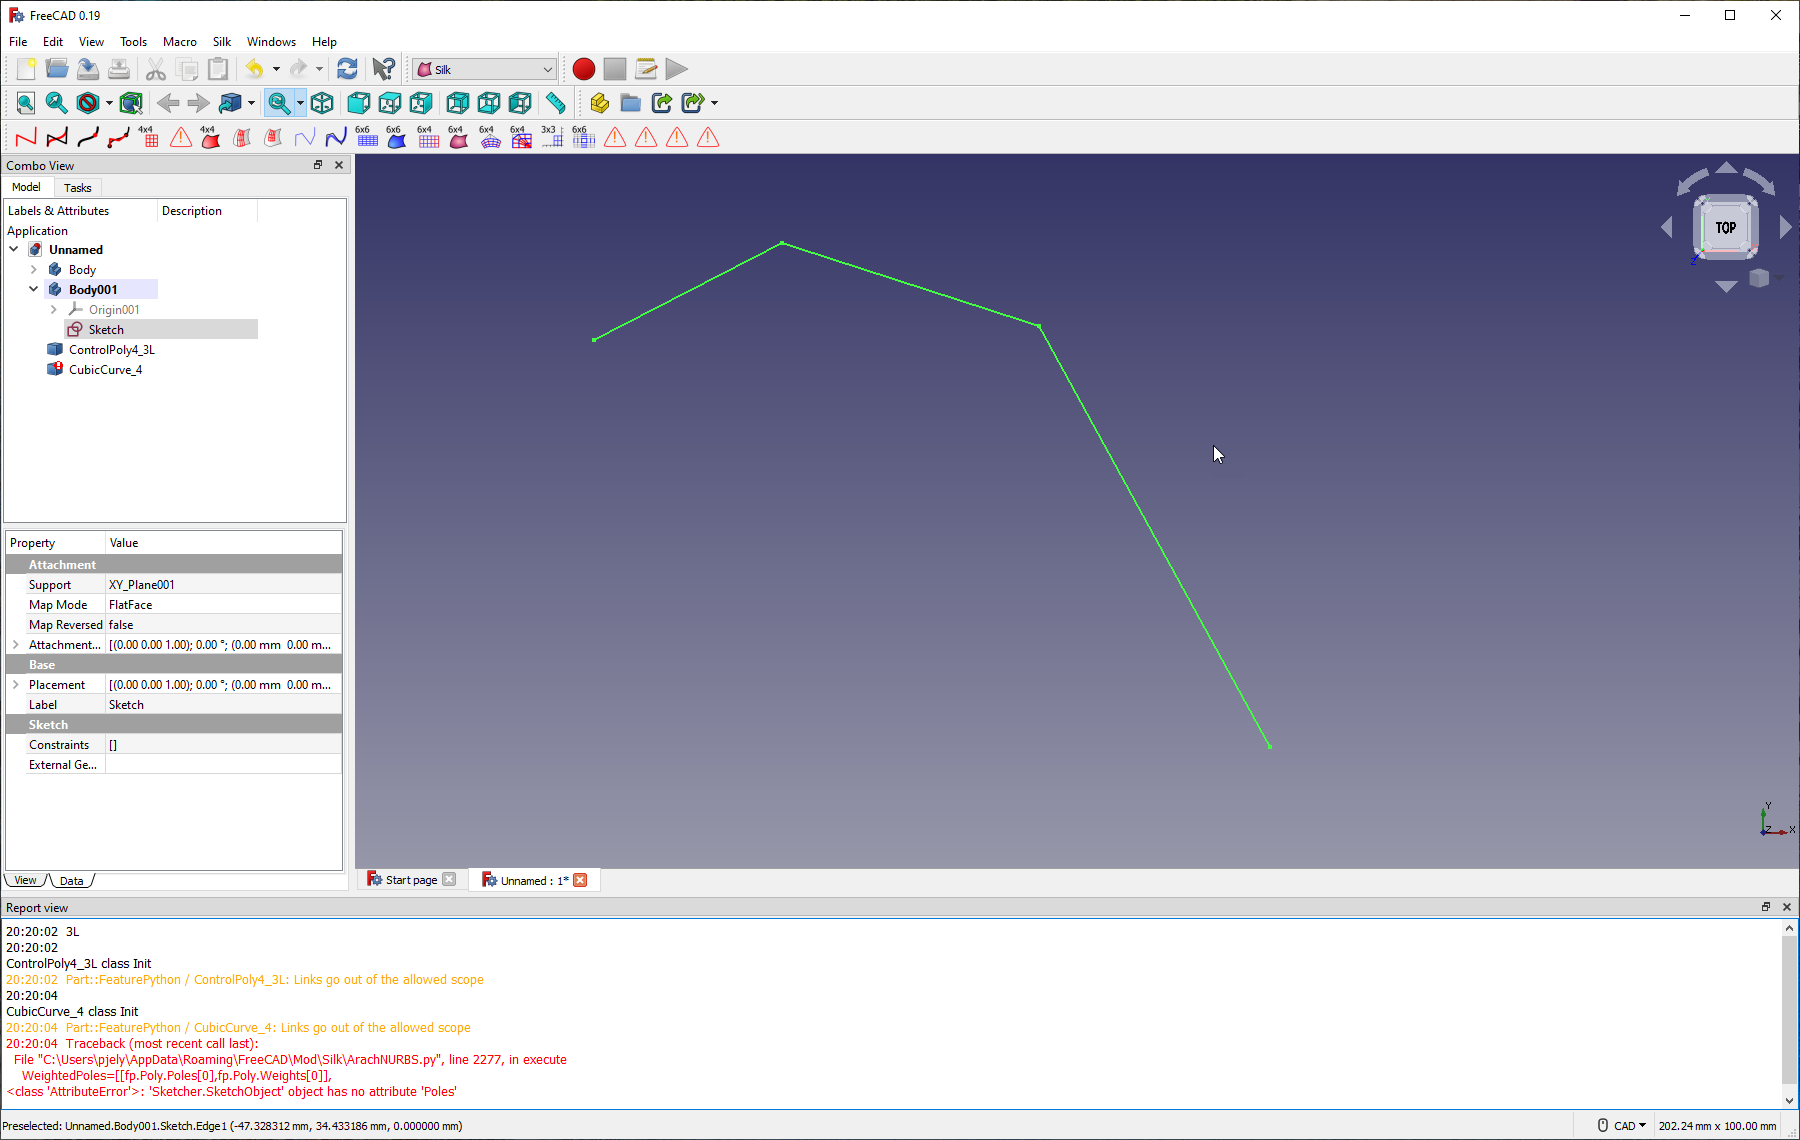Viewport: 1800px width, 1140px height.
Task: Rotate view using navigation cube right arrow
Action: point(1785,227)
